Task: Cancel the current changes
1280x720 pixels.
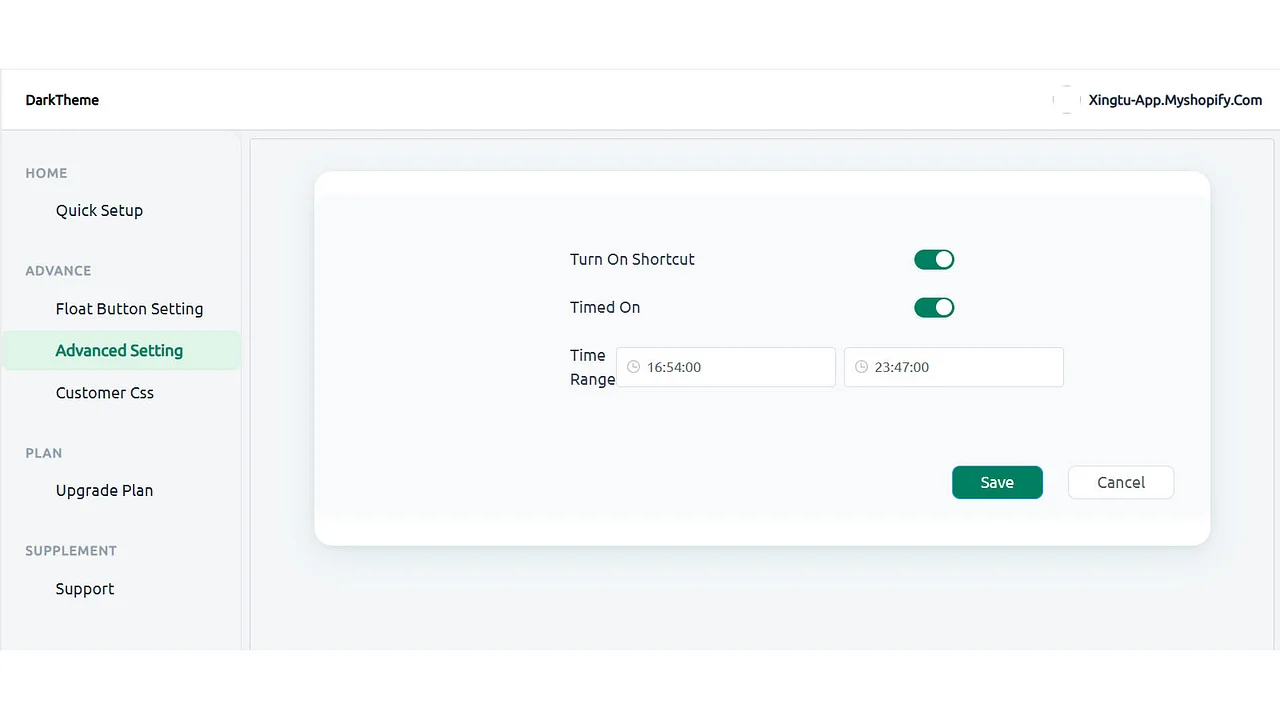Action: click(x=1120, y=482)
